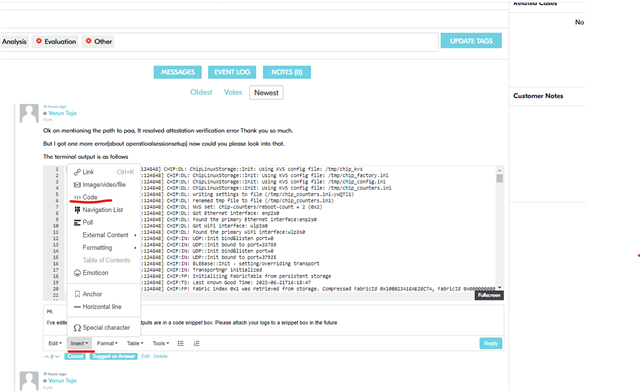The image size is (640, 392).
Task: Open the NOTES (0) tab
Action: click(287, 72)
